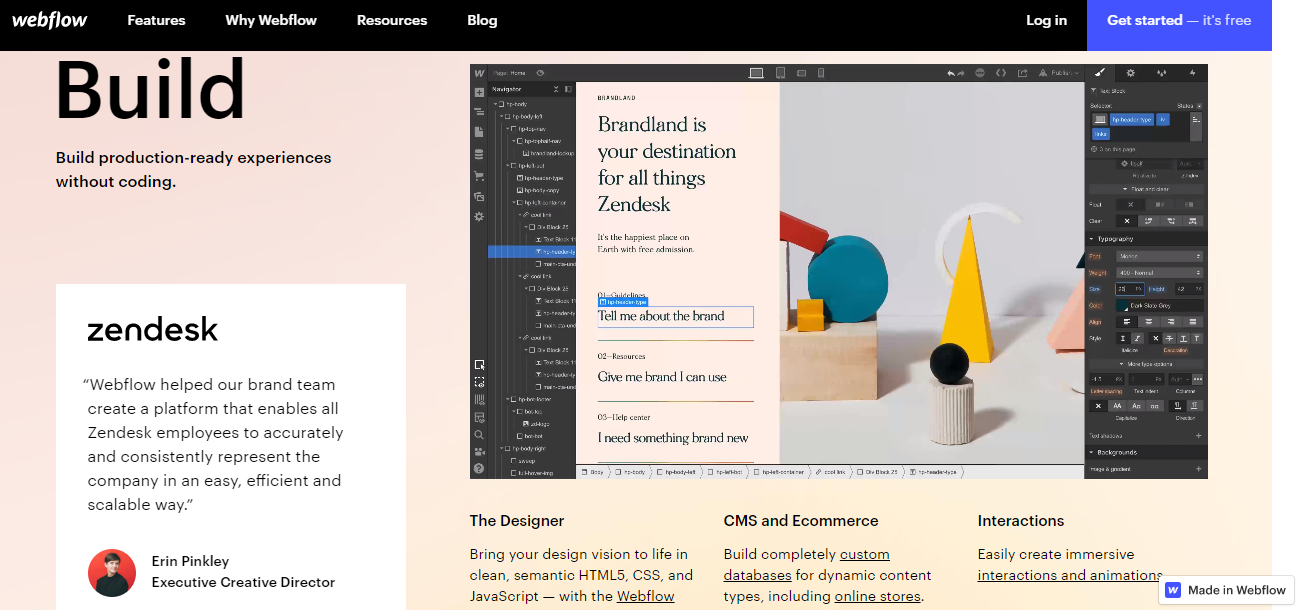Switch to the Interactions lightning tab
Image resolution: width=1302 pixels, height=610 pixels.
pos(1192,73)
